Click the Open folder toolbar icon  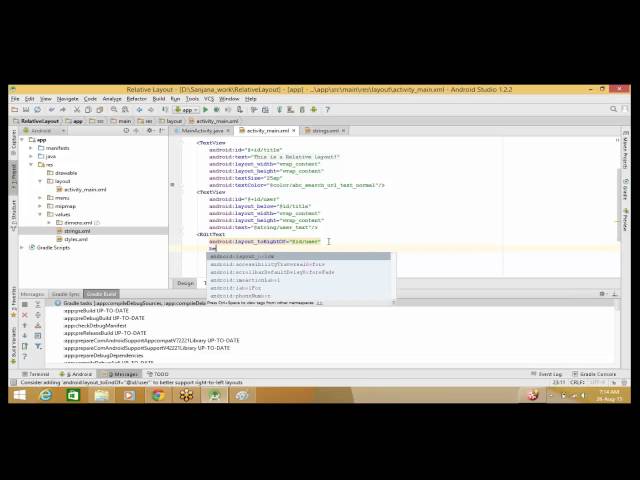15,109
